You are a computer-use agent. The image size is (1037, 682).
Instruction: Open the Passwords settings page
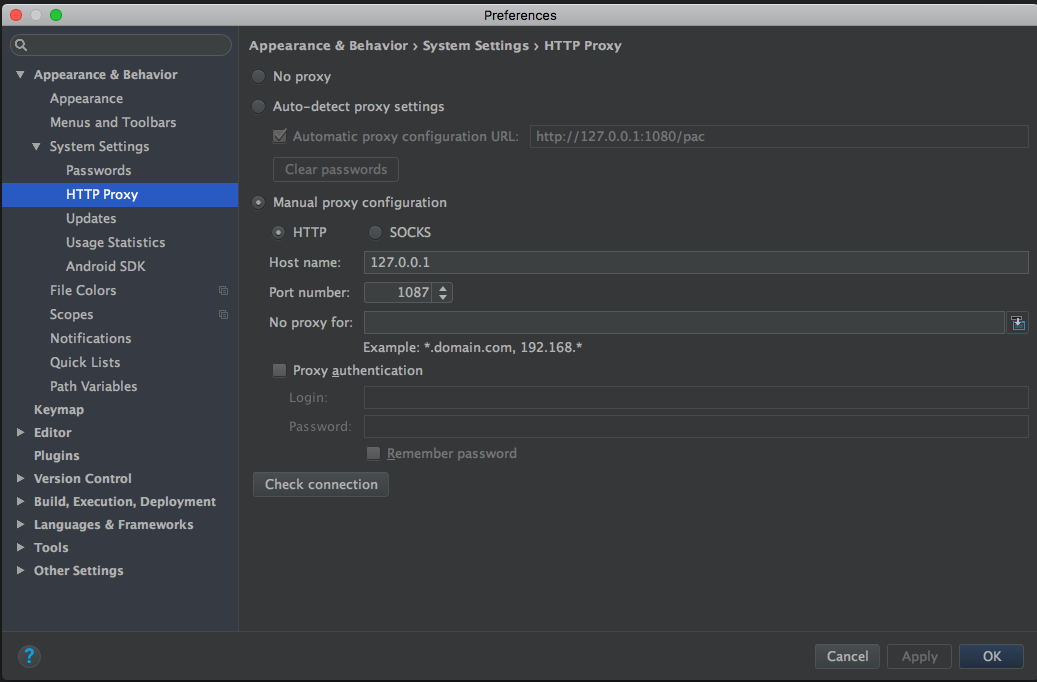99,171
